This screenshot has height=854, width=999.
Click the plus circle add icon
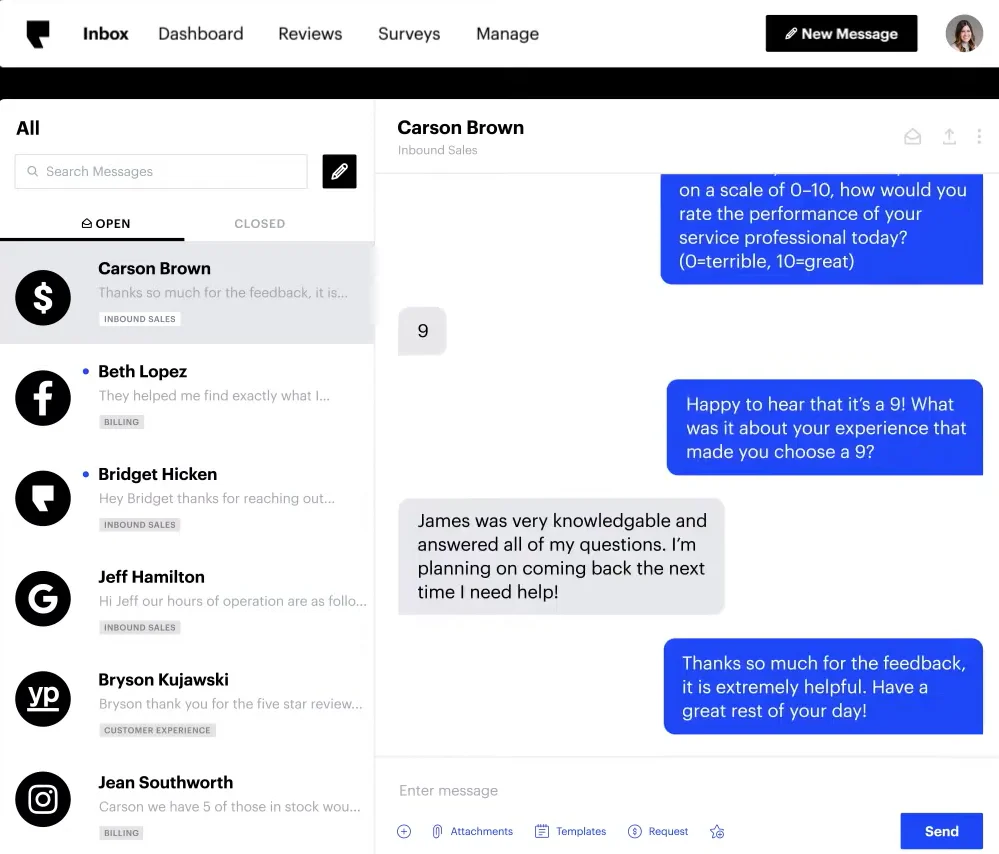pos(404,831)
